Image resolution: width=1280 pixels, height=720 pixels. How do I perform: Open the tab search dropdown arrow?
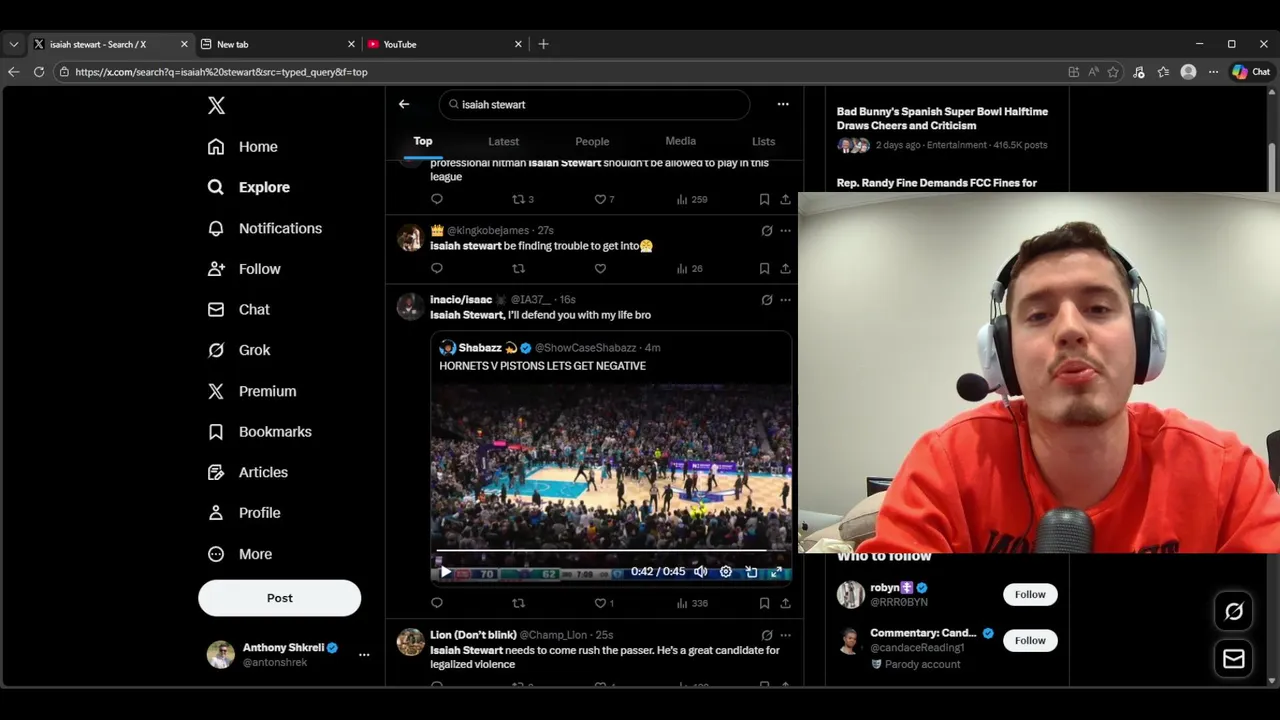pos(14,44)
